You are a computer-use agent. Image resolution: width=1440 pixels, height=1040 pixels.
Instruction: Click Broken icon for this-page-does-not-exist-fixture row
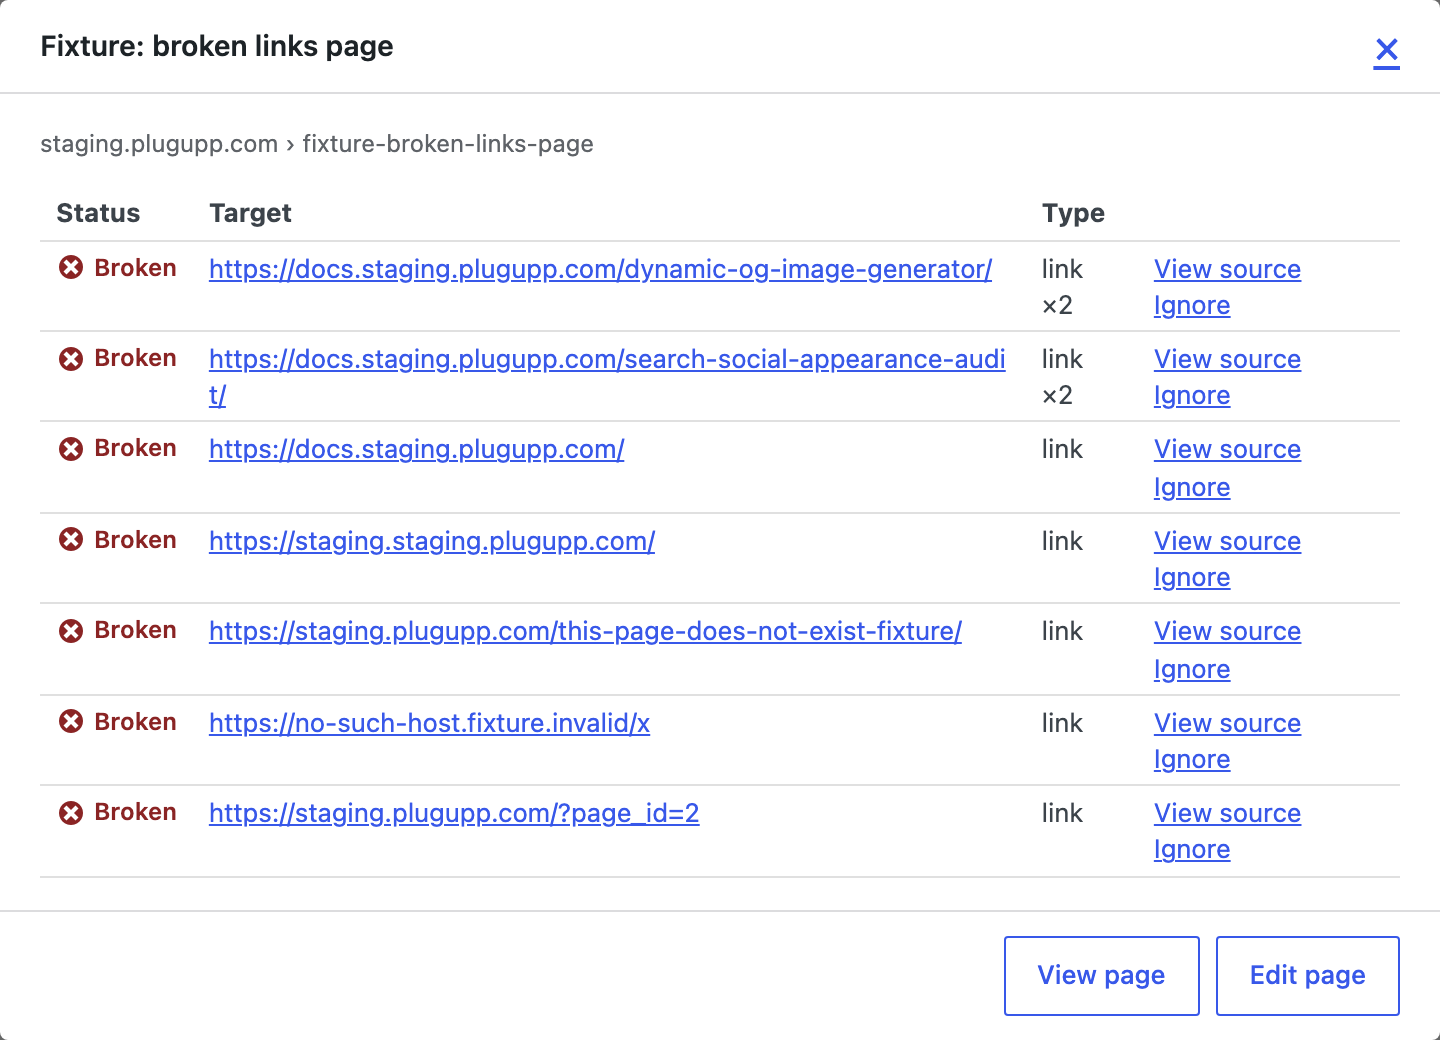pos(71,630)
